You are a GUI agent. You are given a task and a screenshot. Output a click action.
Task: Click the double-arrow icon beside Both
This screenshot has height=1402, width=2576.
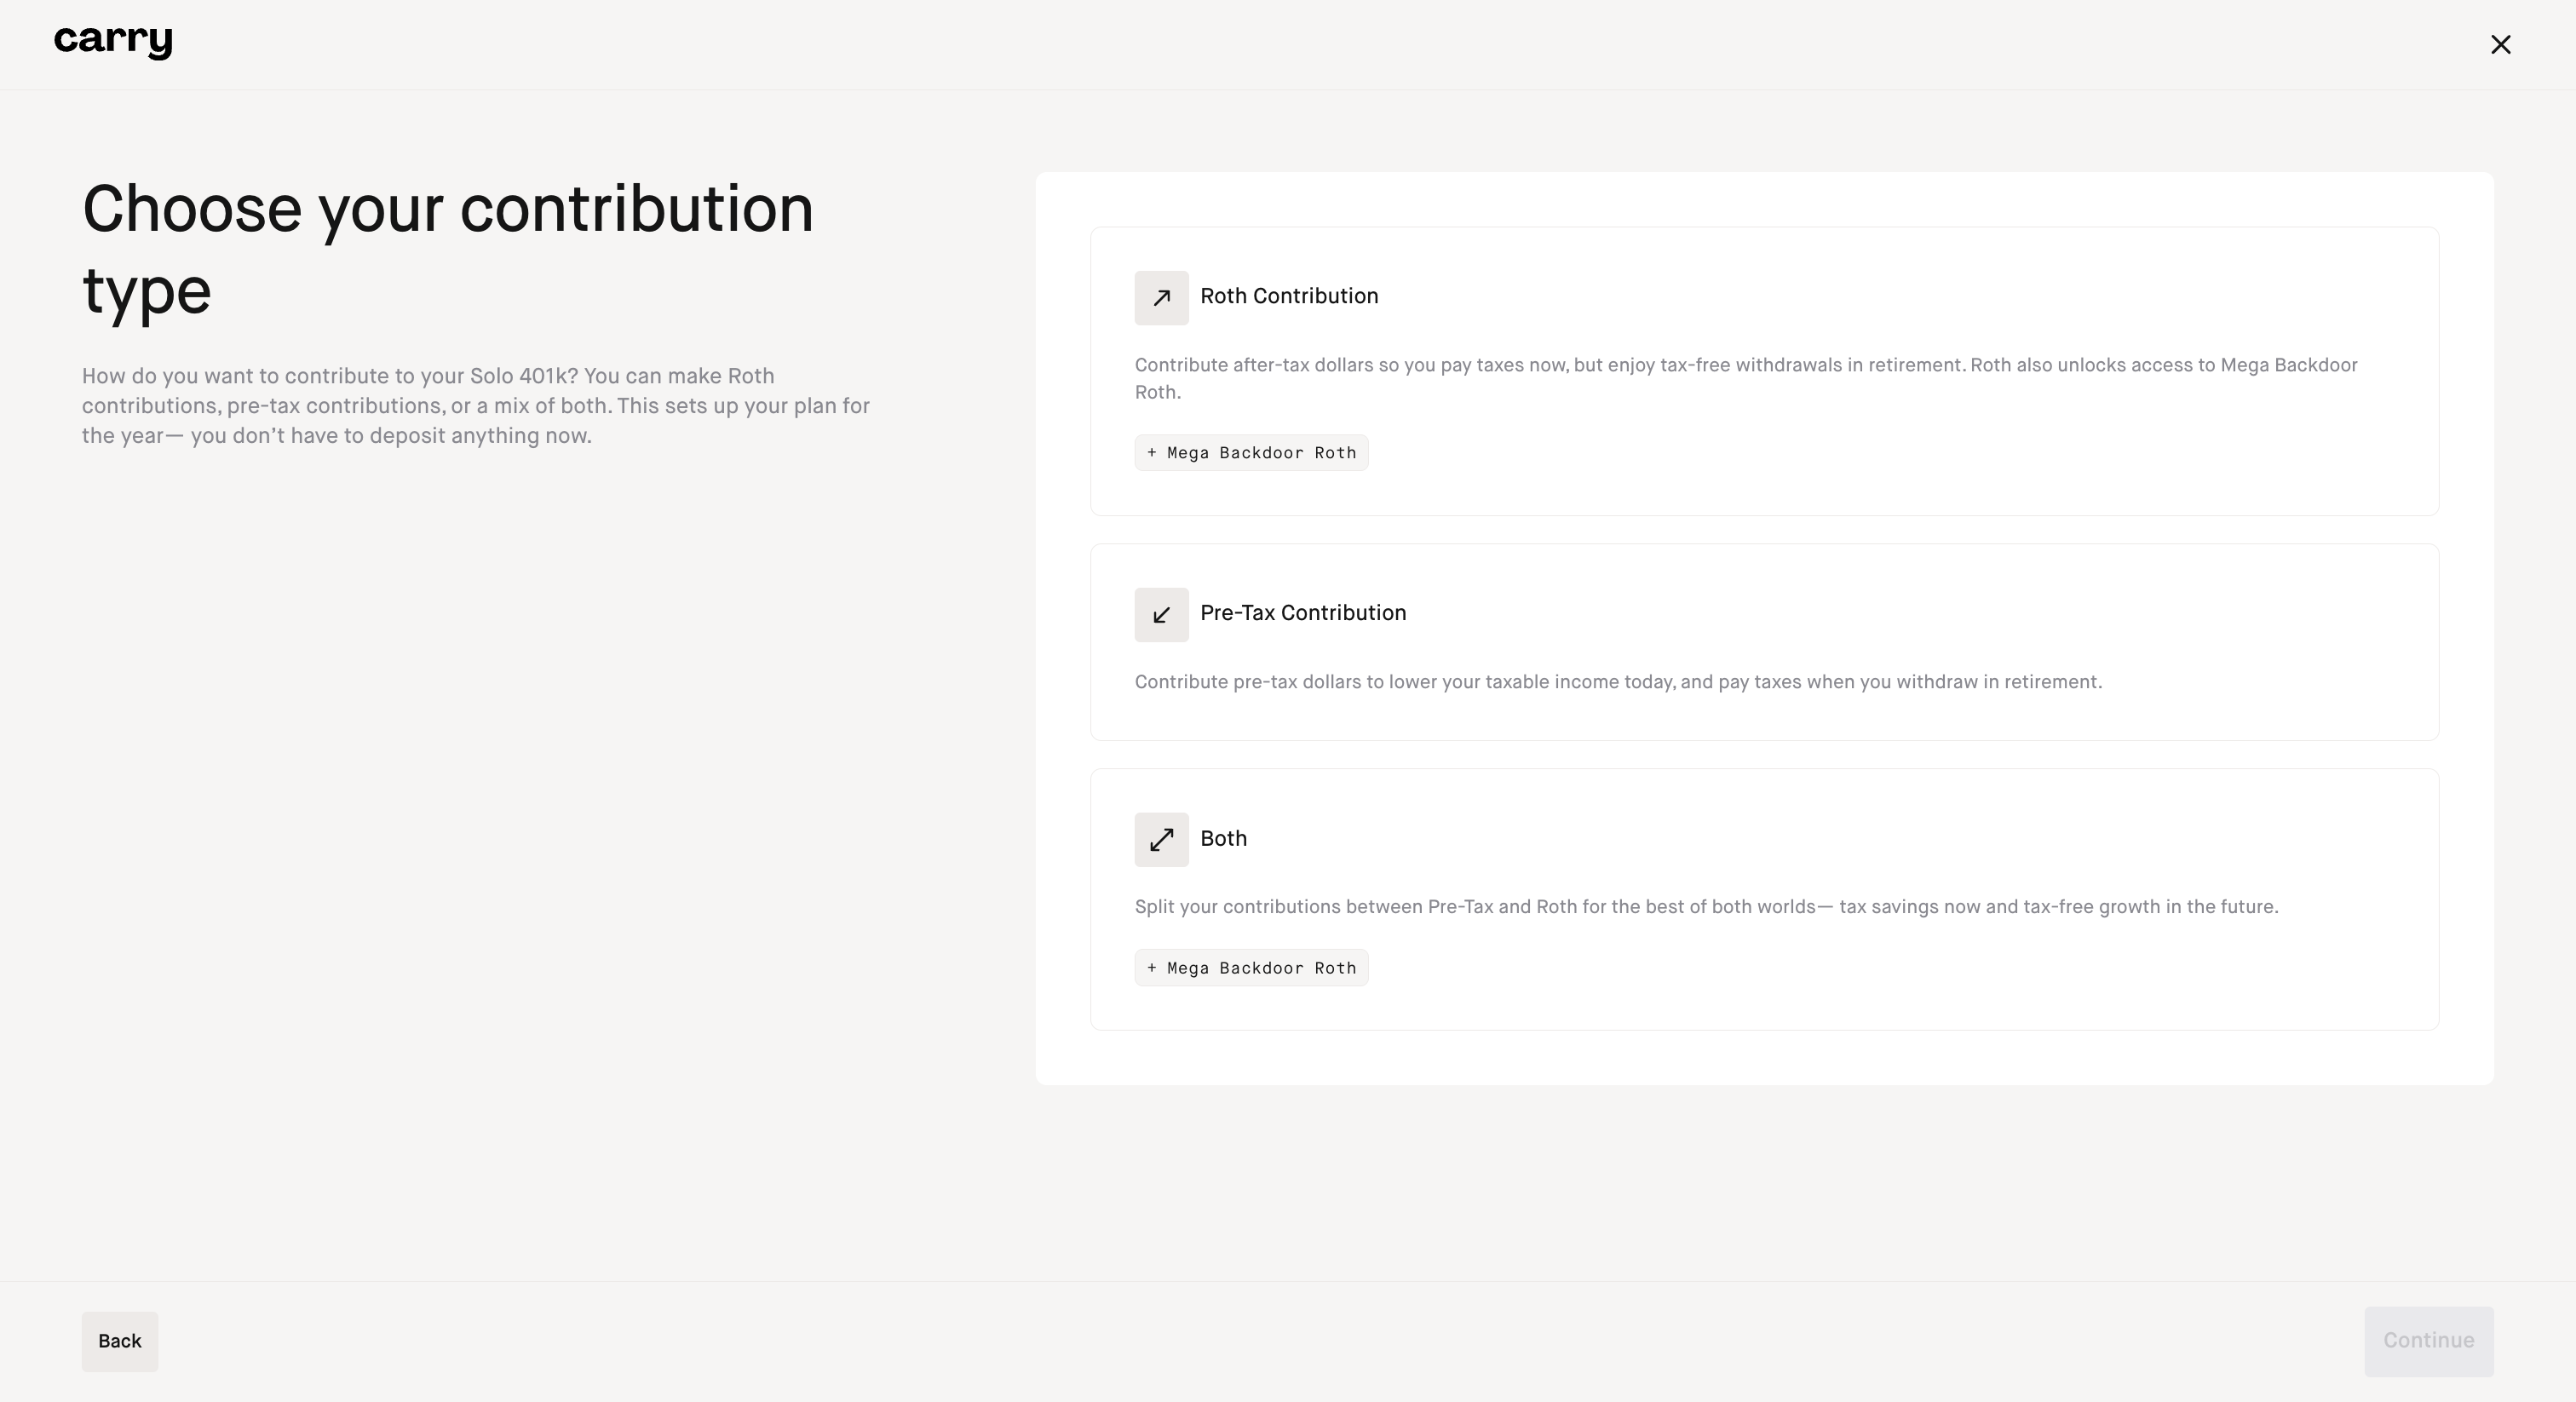1161,840
